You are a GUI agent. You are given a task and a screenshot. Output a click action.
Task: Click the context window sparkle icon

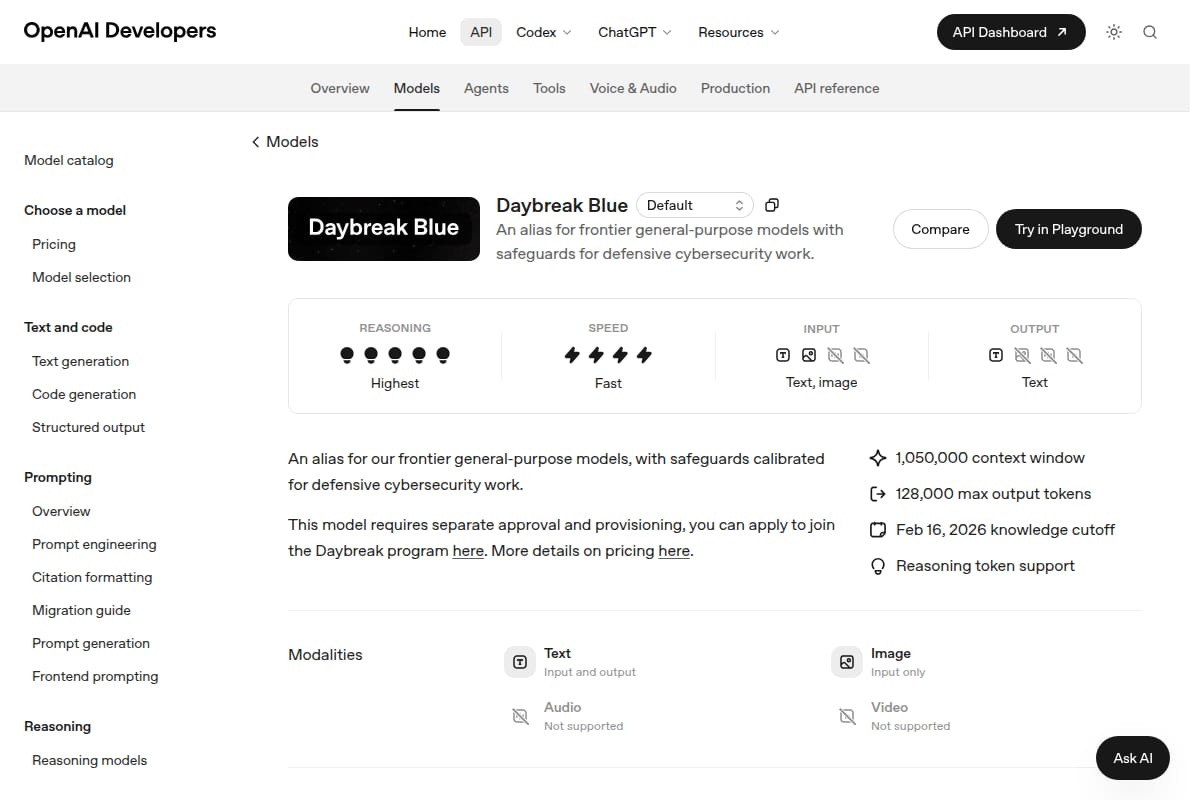[878, 458]
